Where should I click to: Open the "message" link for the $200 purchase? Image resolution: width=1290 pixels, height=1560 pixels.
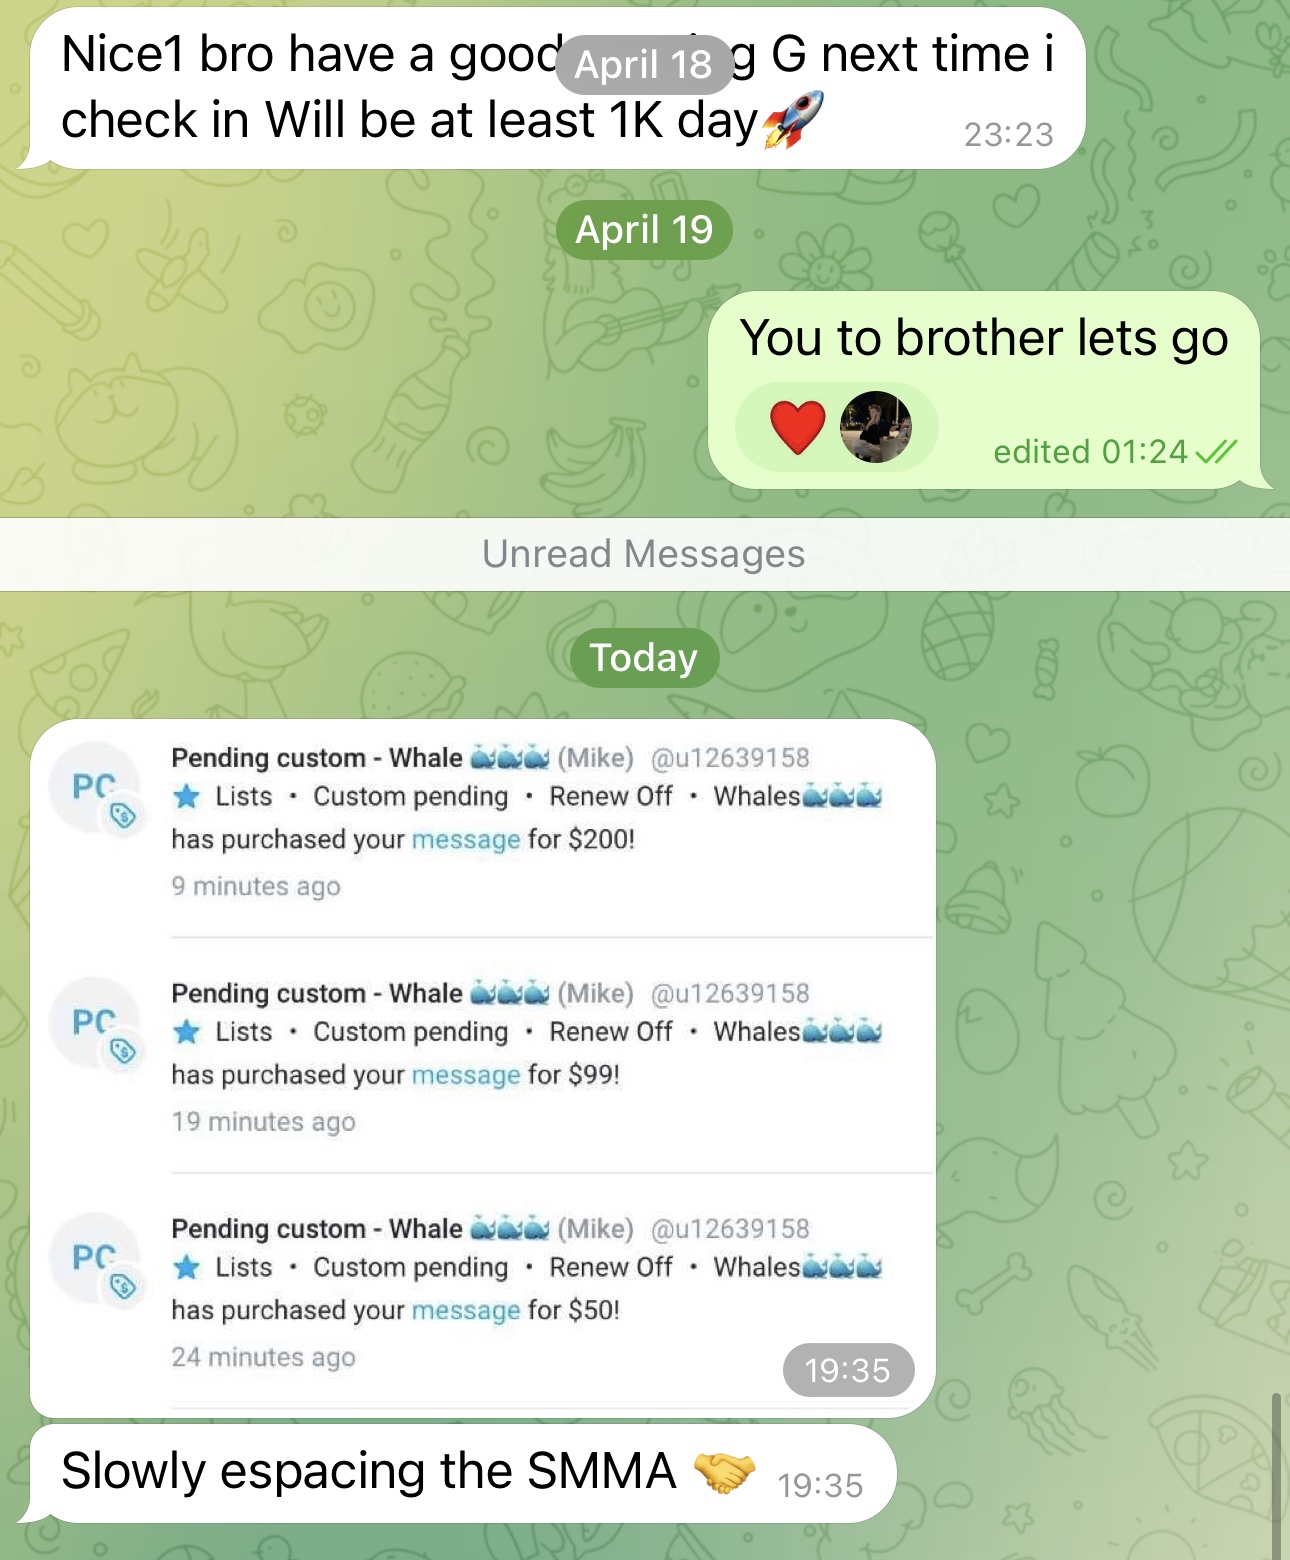pos(466,839)
